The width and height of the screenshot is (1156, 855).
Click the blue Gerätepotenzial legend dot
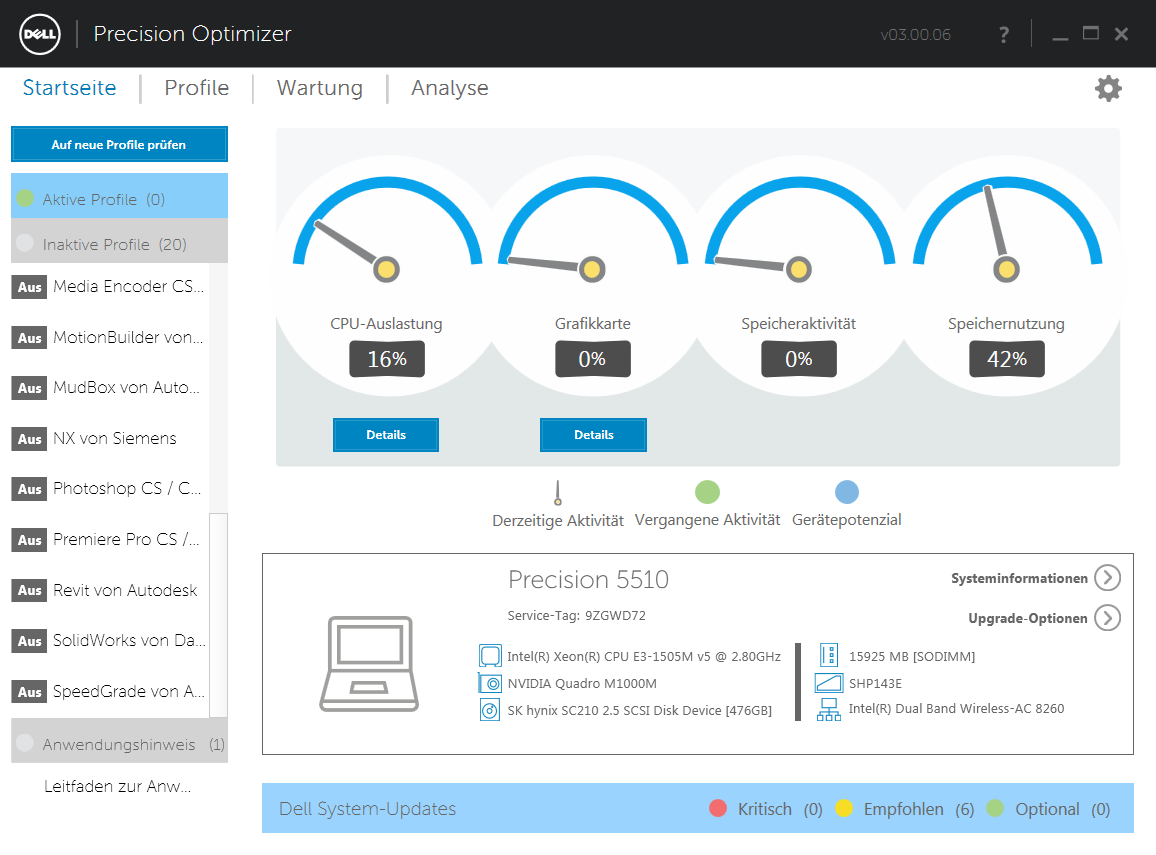click(846, 492)
